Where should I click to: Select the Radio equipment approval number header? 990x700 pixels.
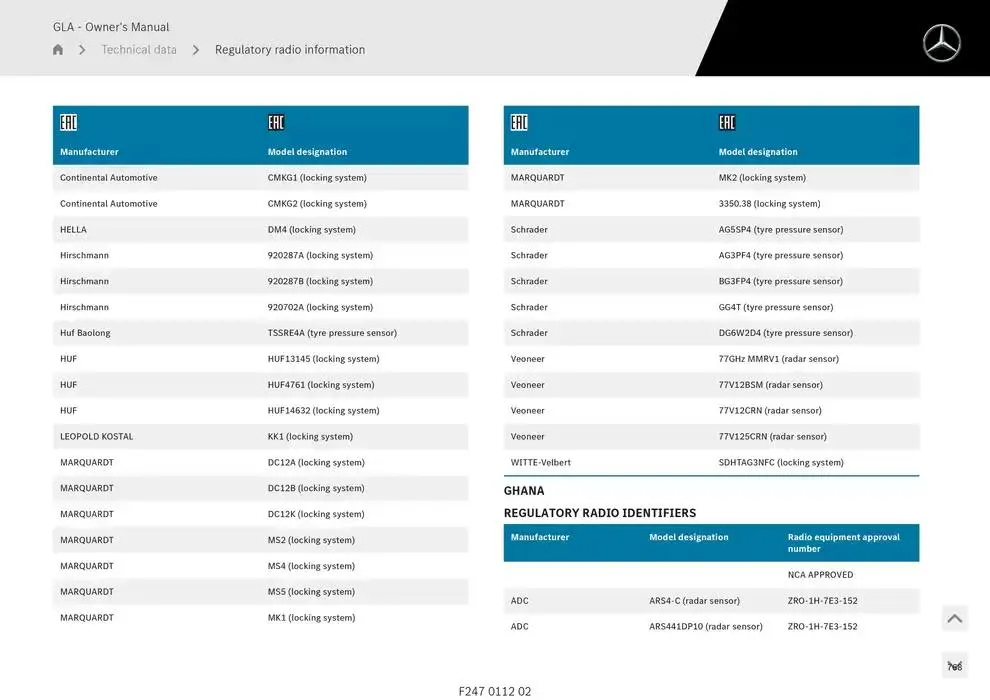pyautogui.click(x=843, y=543)
